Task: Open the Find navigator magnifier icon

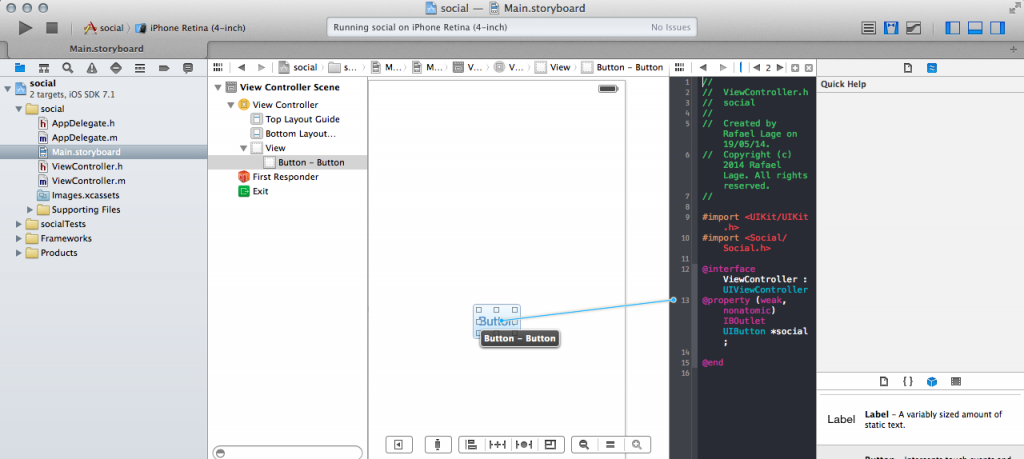Action: [68, 68]
